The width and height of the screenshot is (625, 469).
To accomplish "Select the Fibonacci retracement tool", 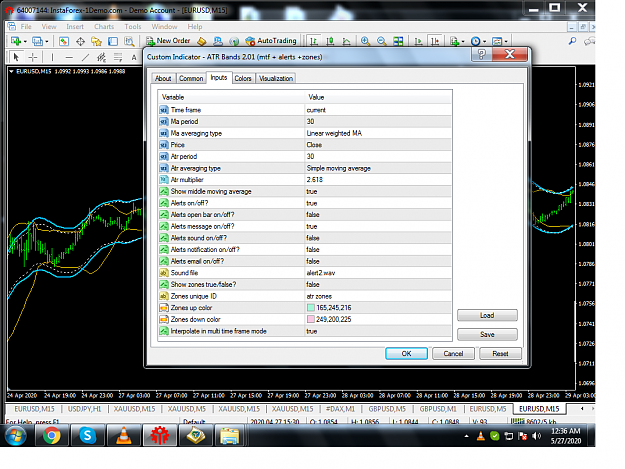I will click(x=118, y=57).
